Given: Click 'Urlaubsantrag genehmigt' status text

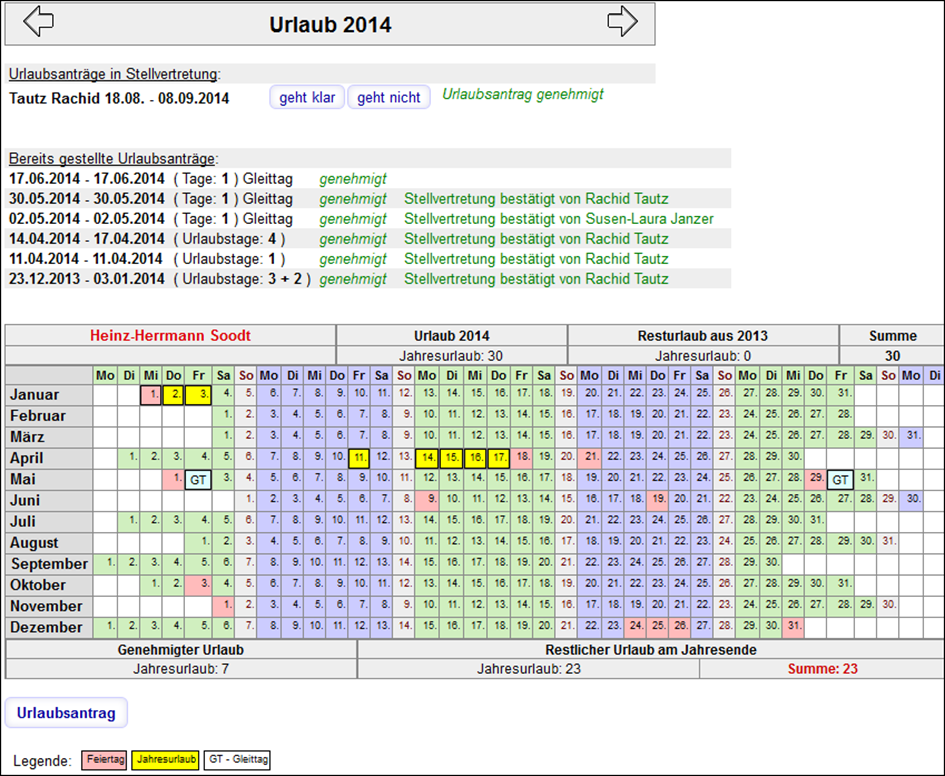Looking at the screenshot, I should (523, 95).
